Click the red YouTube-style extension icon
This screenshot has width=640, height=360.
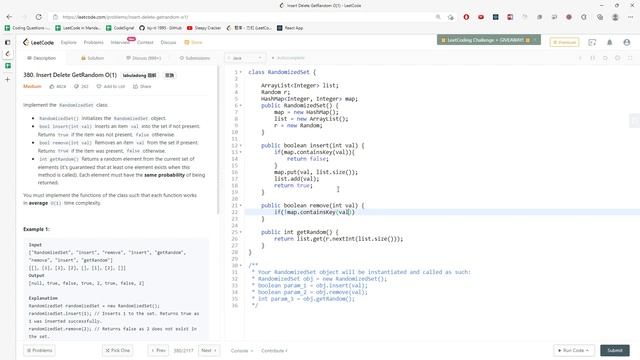[481, 17]
